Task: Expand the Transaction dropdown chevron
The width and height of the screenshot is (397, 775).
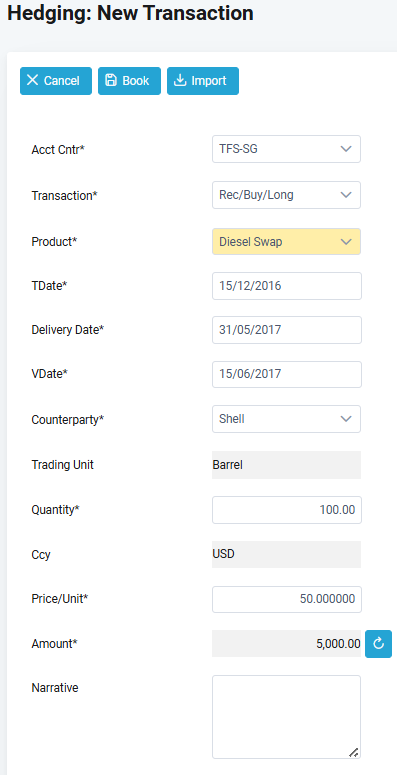Action: (x=346, y=195)
